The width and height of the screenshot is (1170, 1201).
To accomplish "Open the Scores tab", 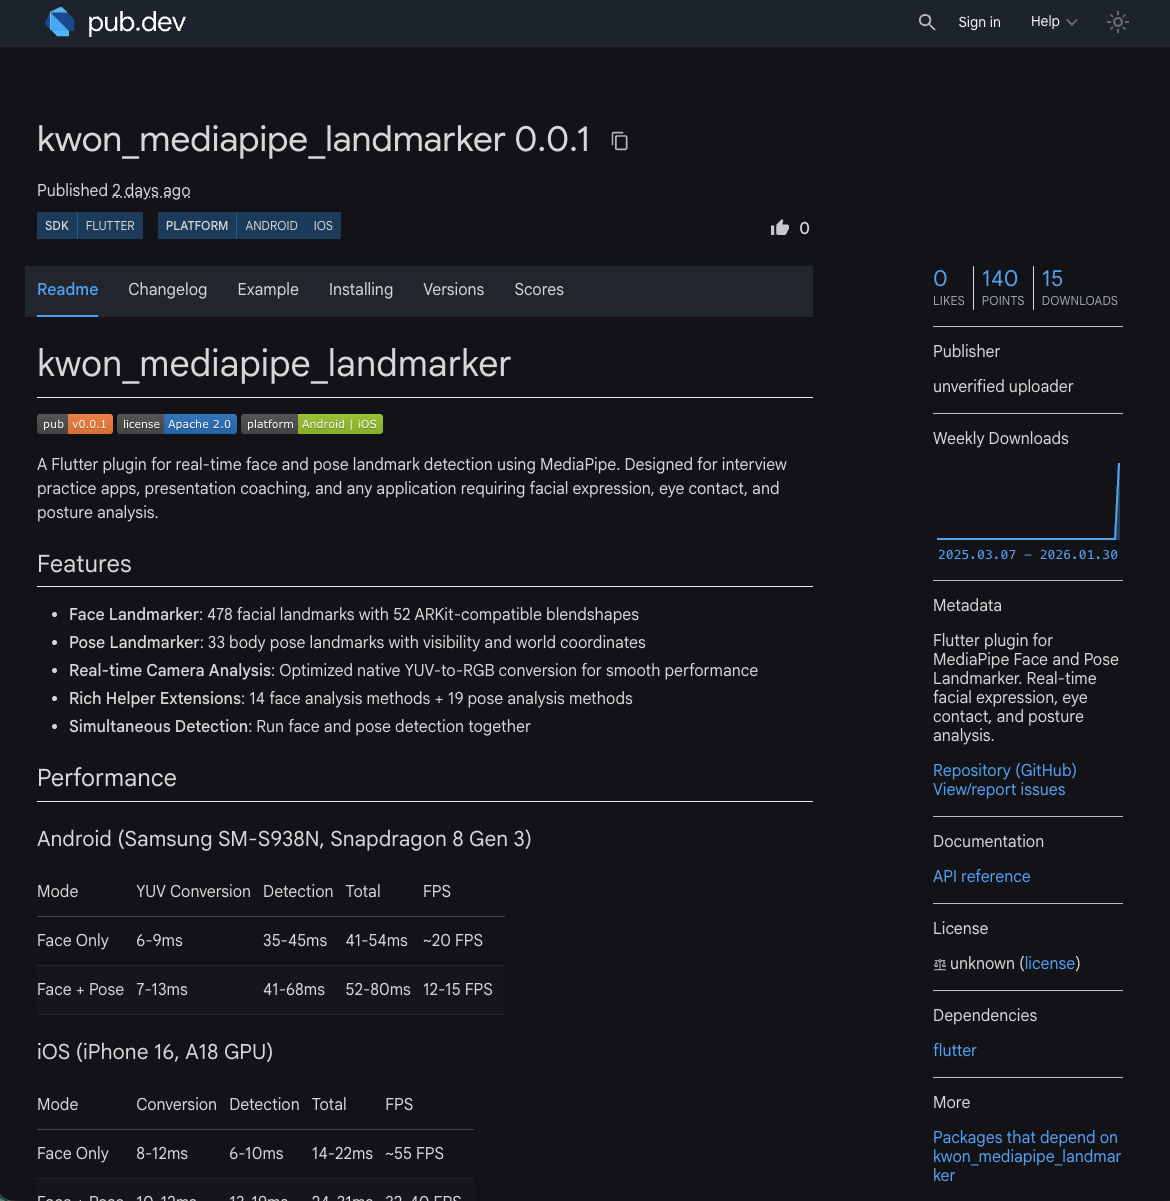I will (x=539, y=290).
